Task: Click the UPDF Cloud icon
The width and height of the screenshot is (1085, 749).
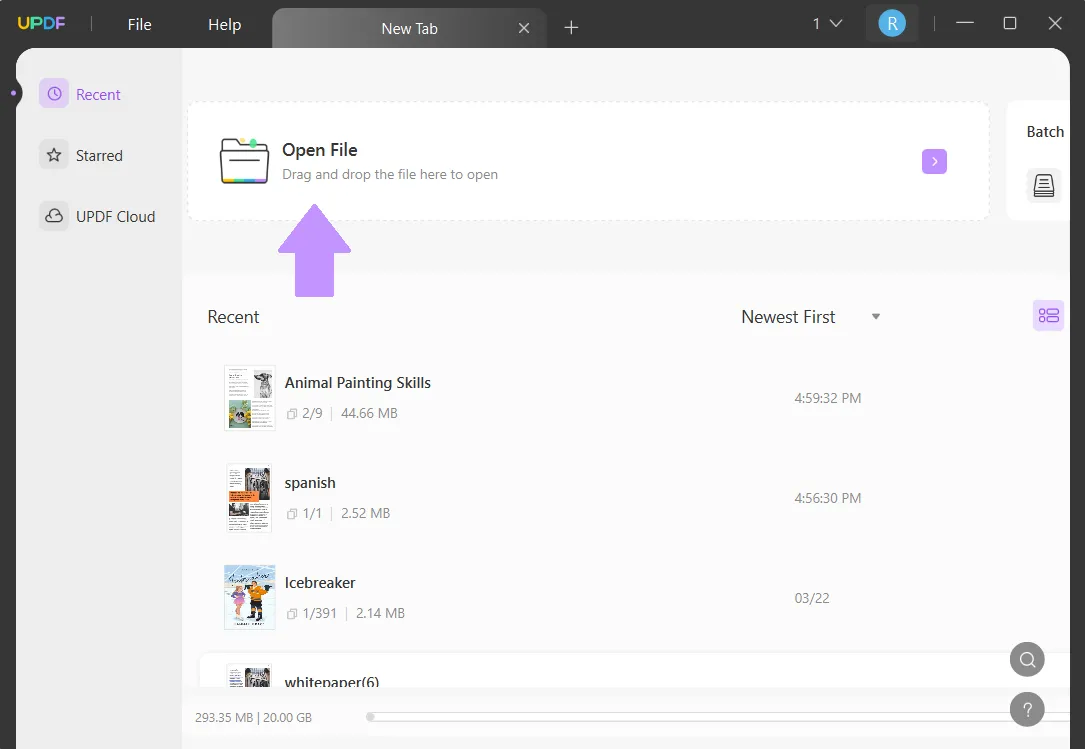Action: [54, 216]
